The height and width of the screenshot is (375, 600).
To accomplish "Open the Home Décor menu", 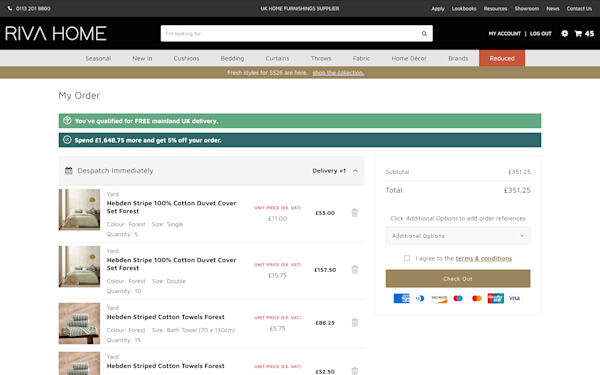I will pos(409,58).
